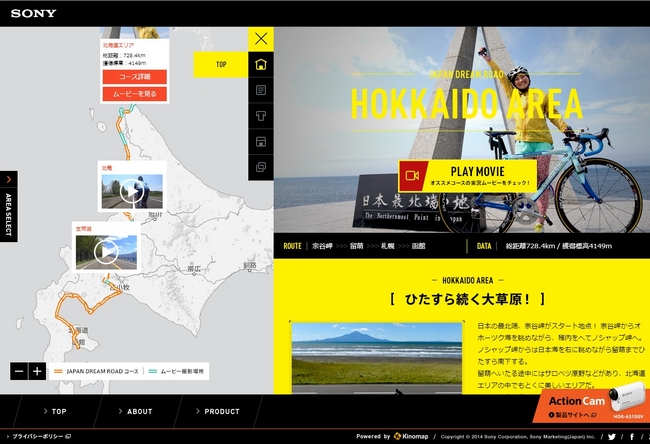The height and width of the screenshot is (444, 650).
Task: Open the document icon in the side menu
Action: coord(261,90)
